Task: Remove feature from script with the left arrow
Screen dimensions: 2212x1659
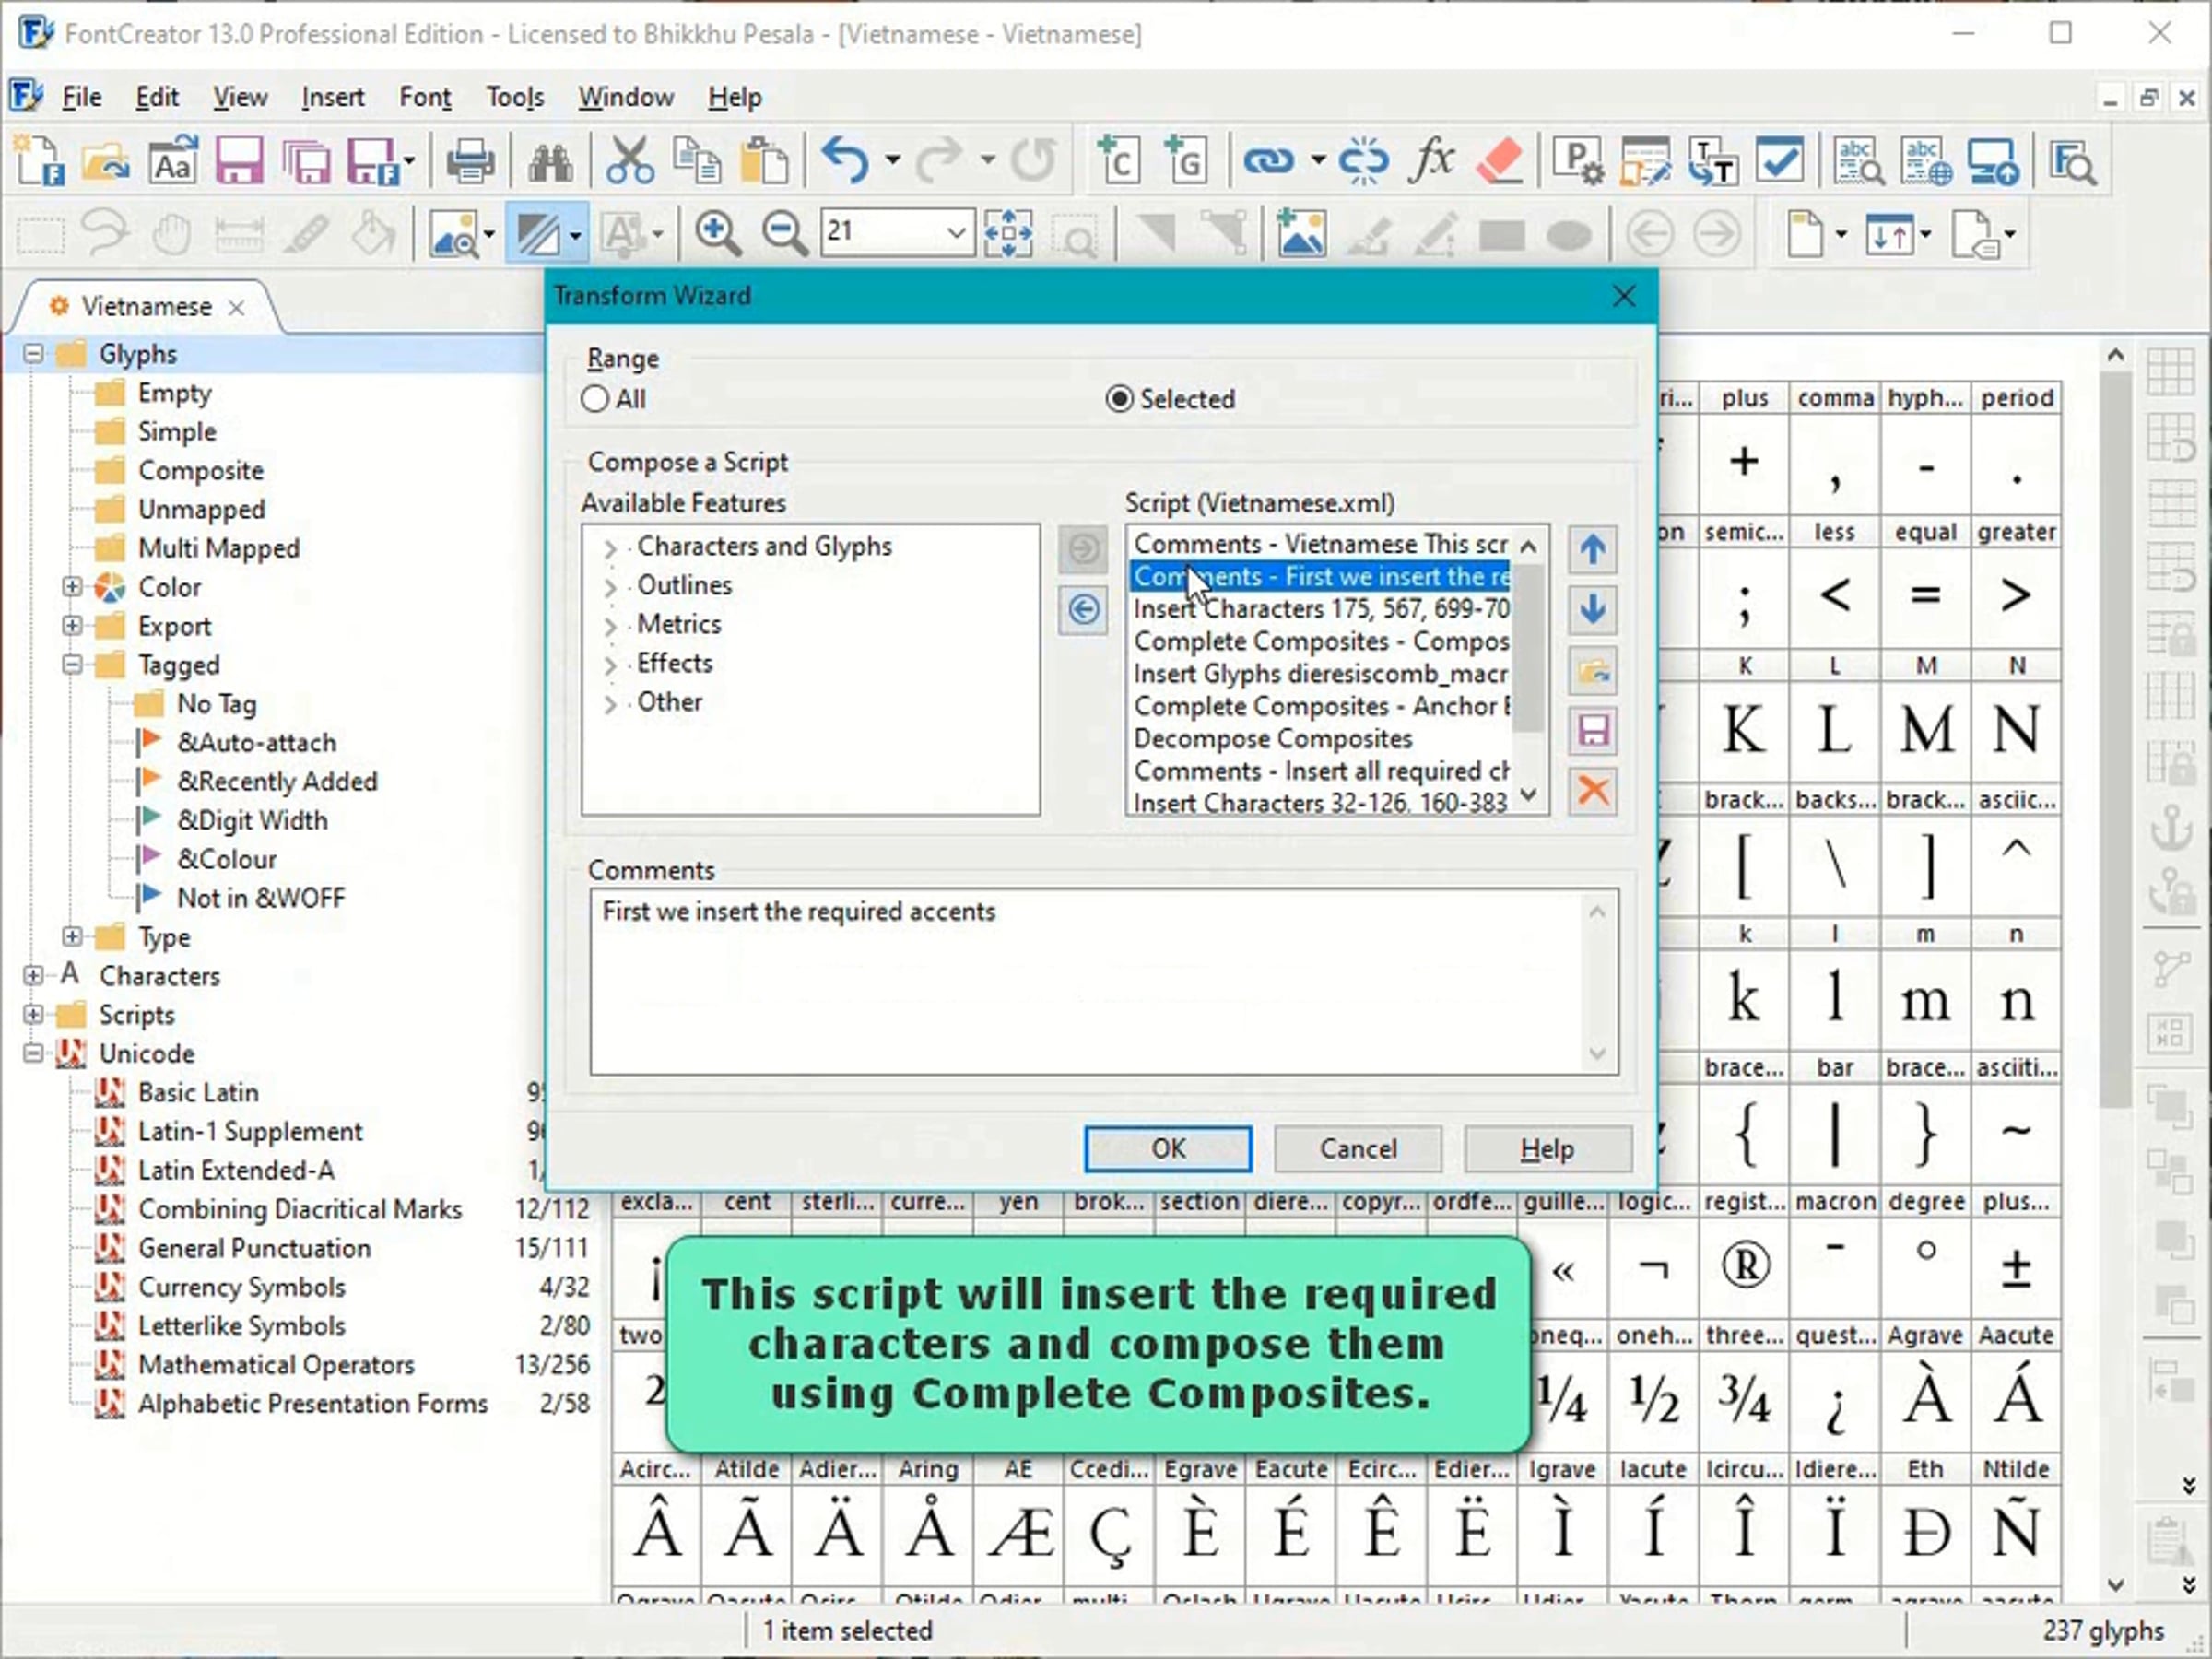Action: [x=1082, y=609]
